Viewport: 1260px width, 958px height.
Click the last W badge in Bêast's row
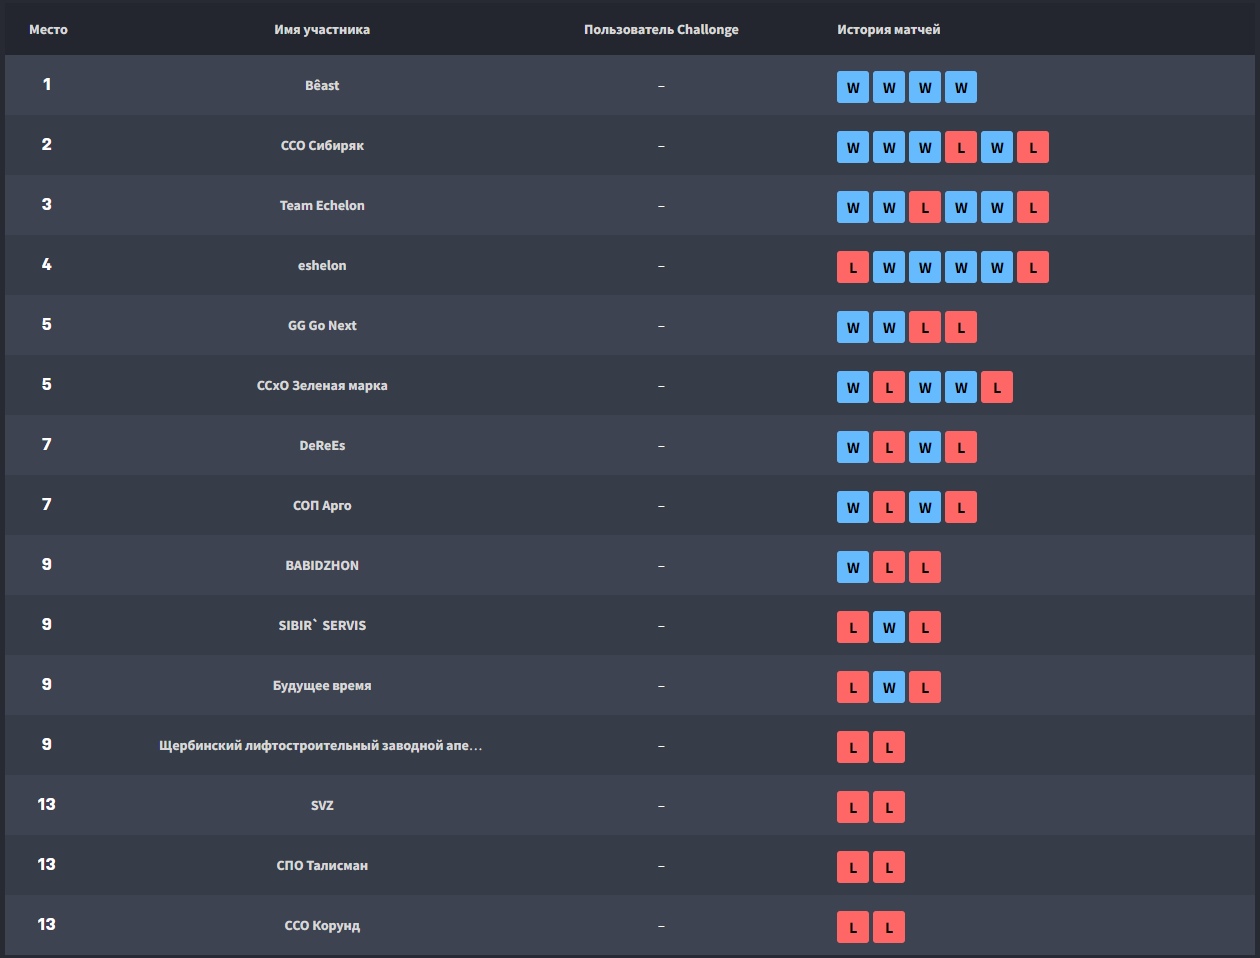961,87
